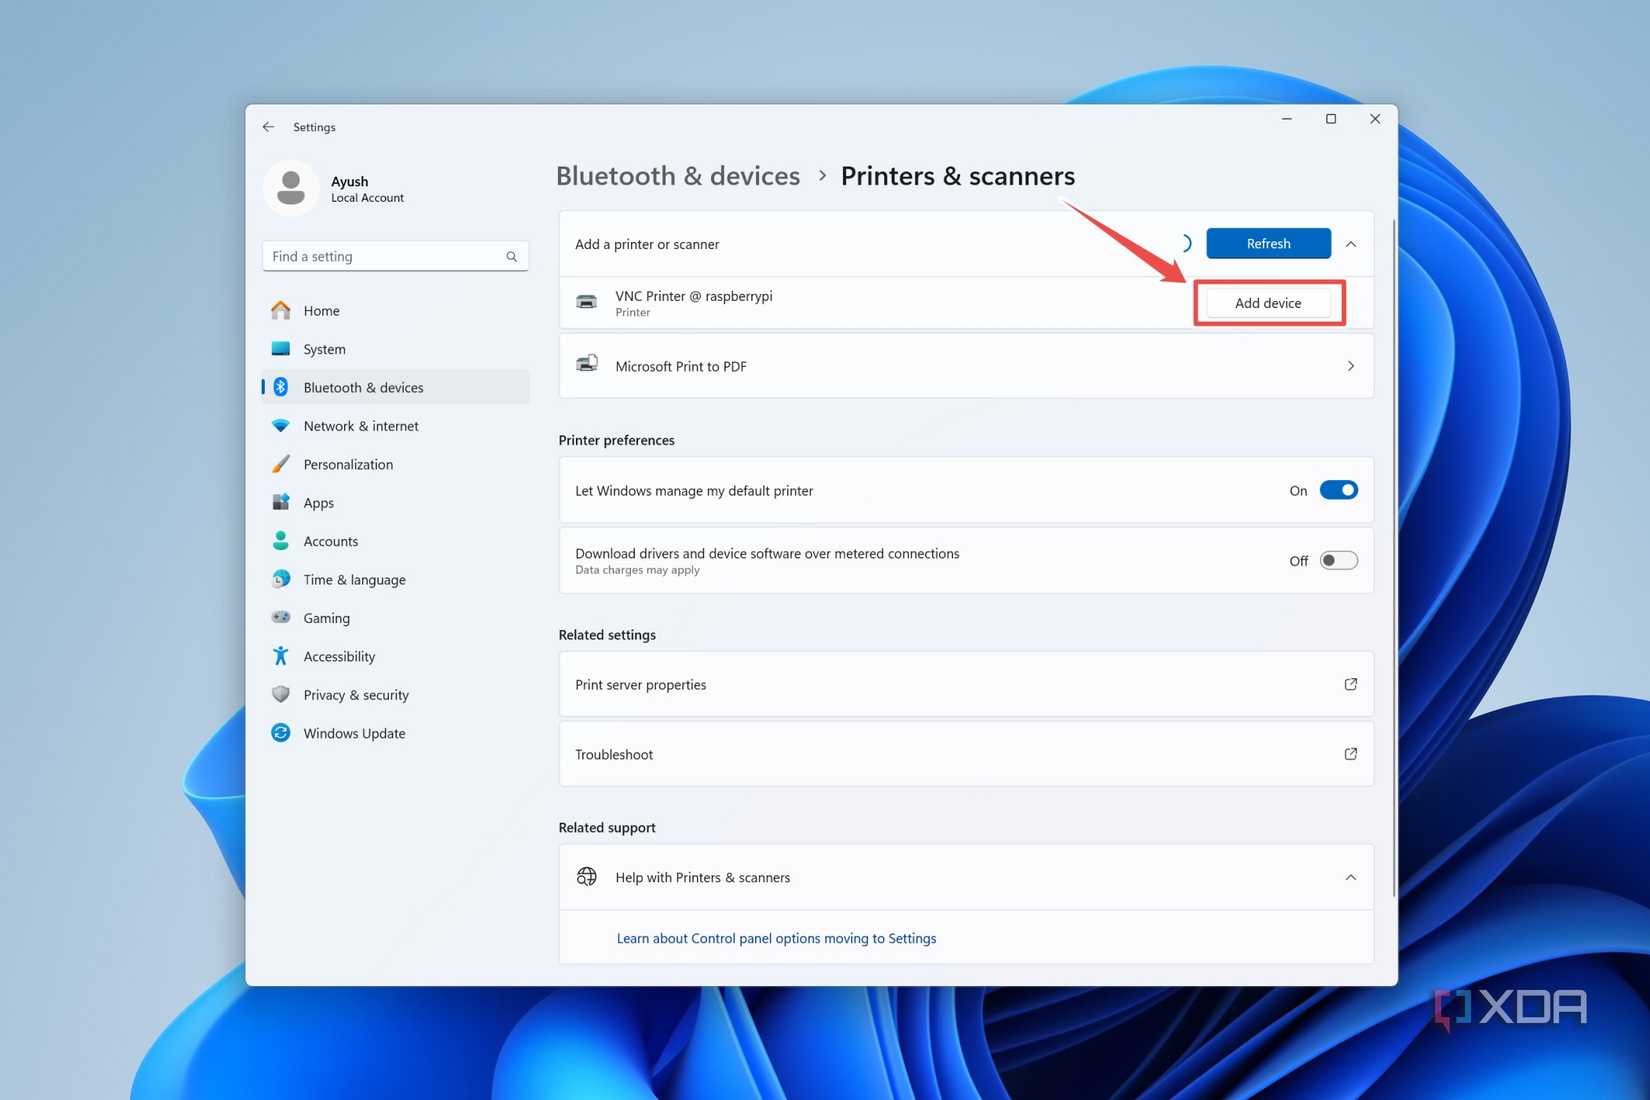The width and height of the screenshot is (1650, 1100).
Task: Click the Ayush user avatar icon
Action: (291, 188)
